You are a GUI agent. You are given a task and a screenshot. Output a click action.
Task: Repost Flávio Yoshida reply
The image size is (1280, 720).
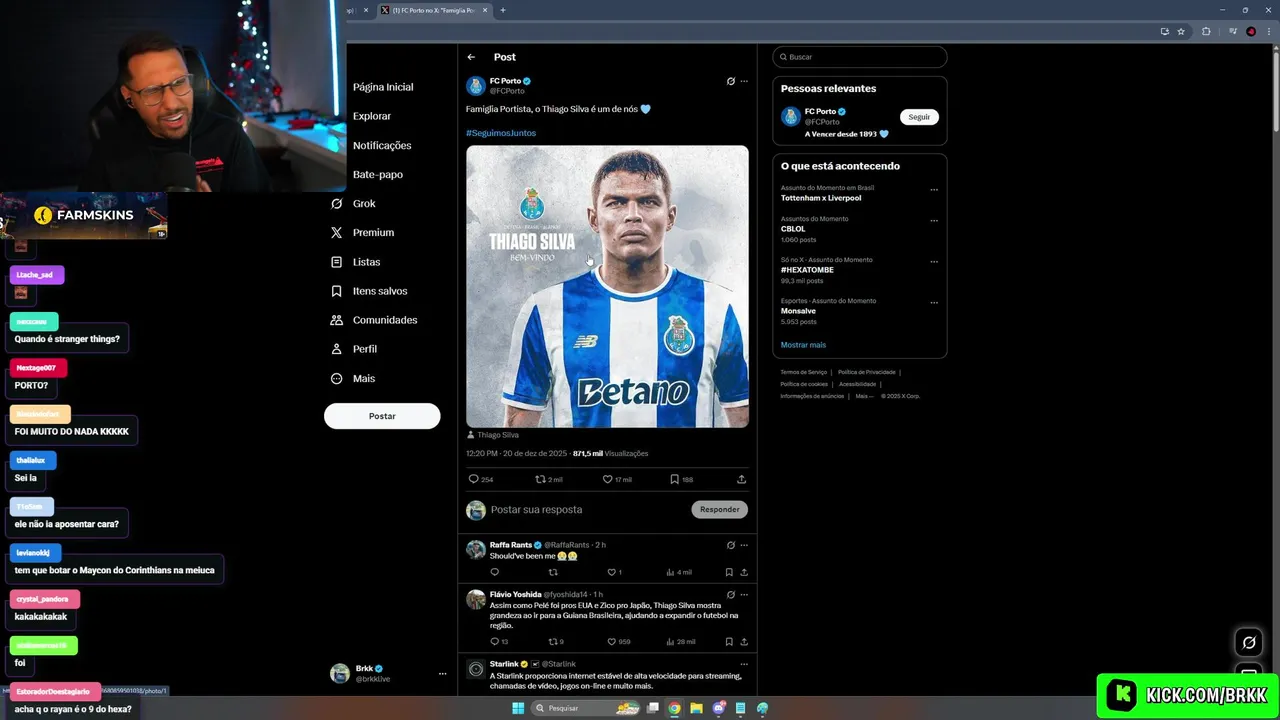point(553,642)
